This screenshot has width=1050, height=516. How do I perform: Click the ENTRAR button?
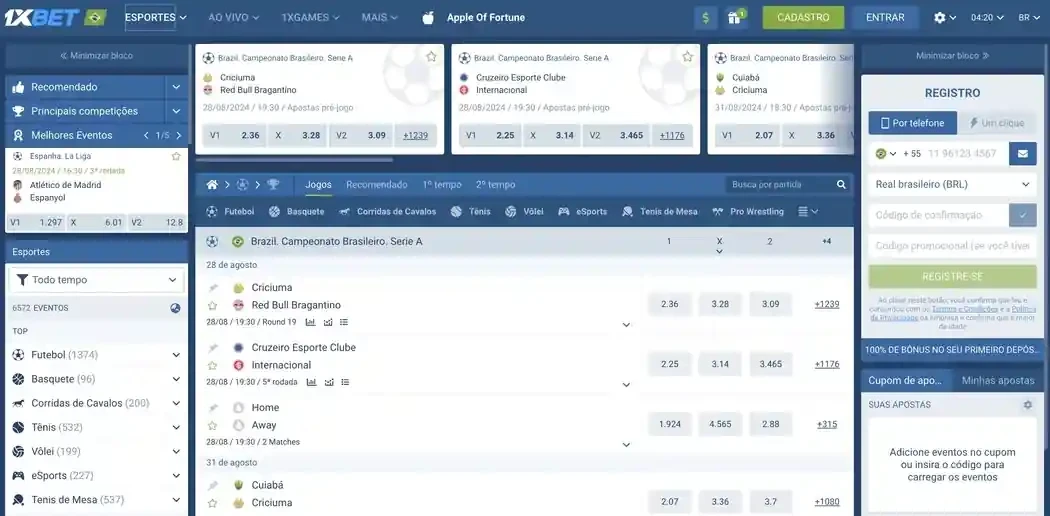coord(885,17)
